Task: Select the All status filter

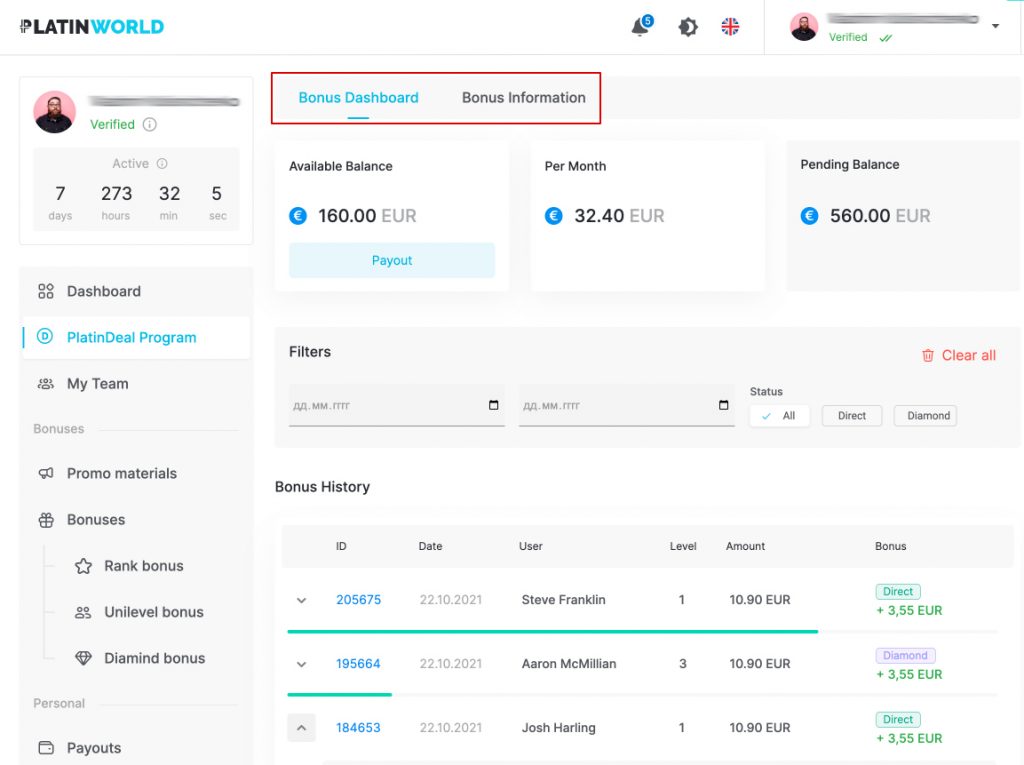Action: [x=779, y=416]
